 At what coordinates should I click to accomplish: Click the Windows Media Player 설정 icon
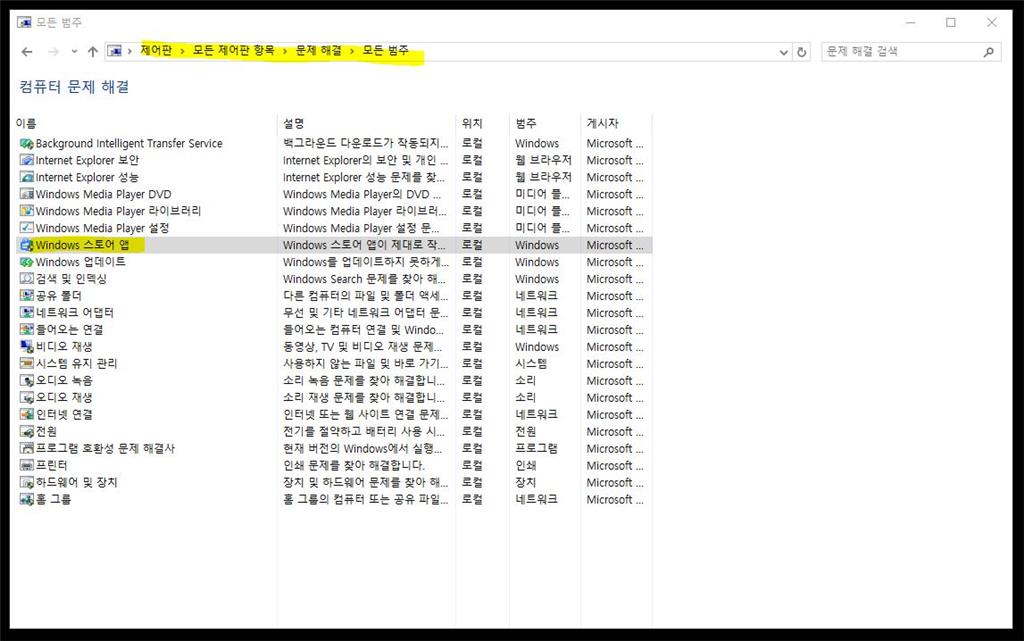27,228
